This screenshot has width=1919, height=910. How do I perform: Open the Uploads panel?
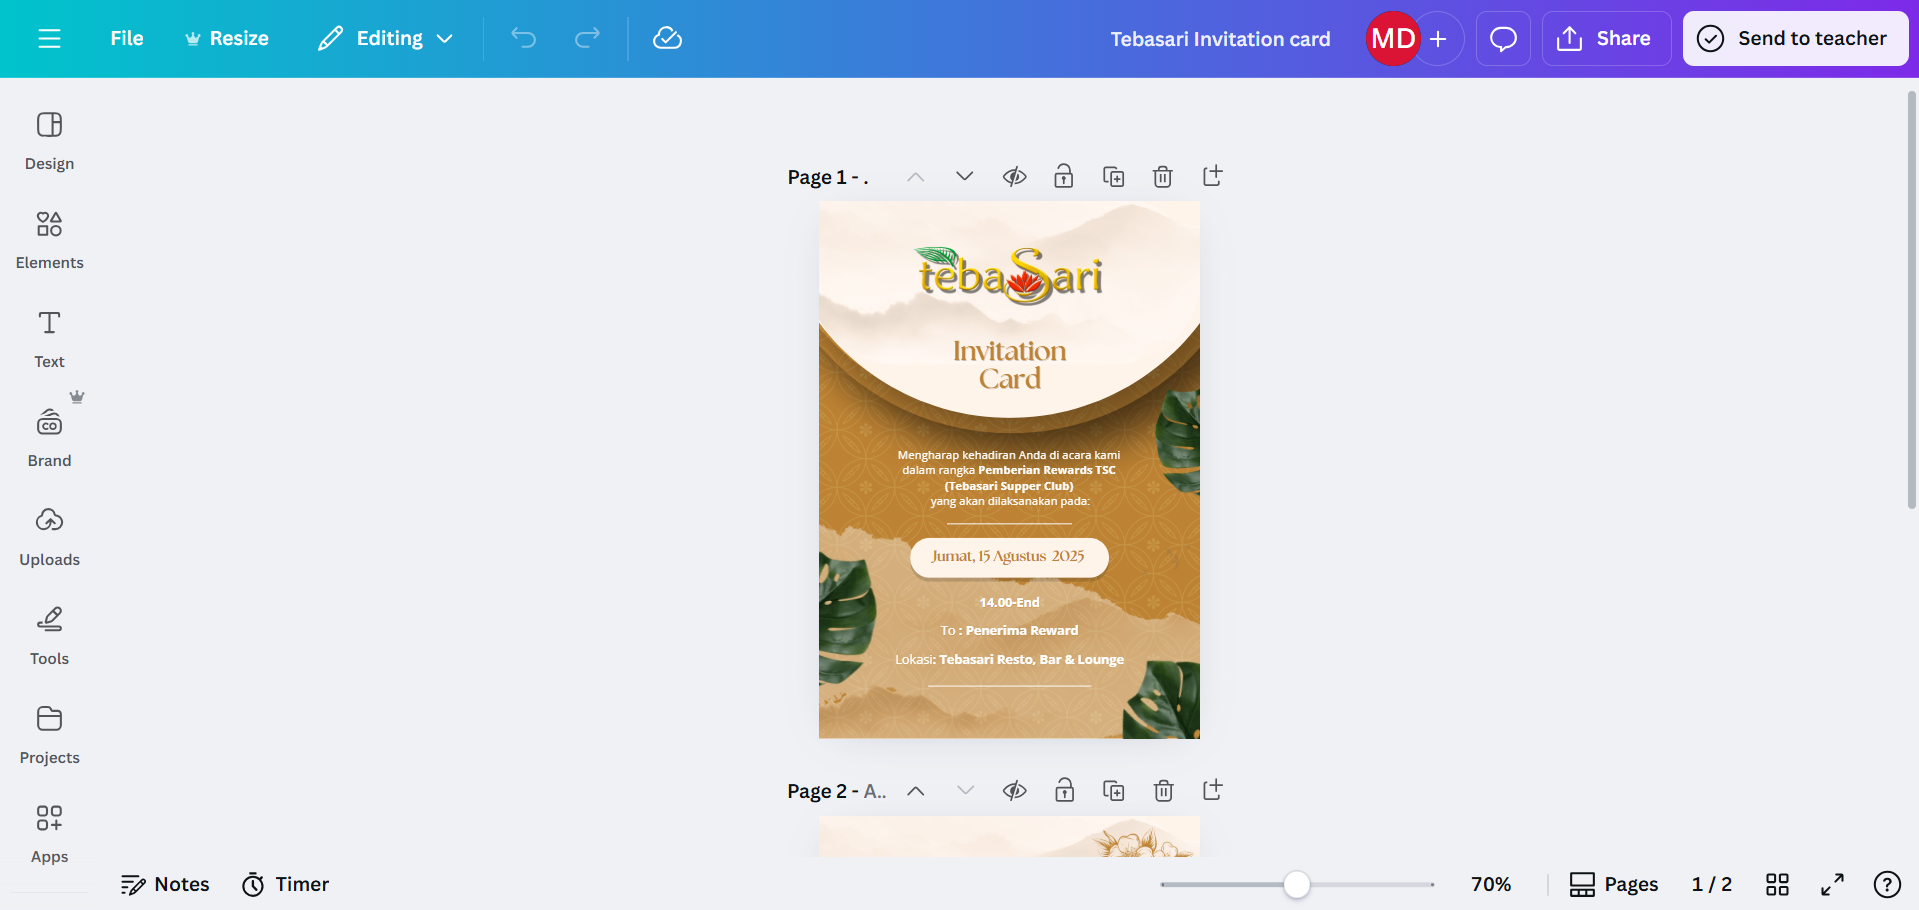[x=49, y=537]
